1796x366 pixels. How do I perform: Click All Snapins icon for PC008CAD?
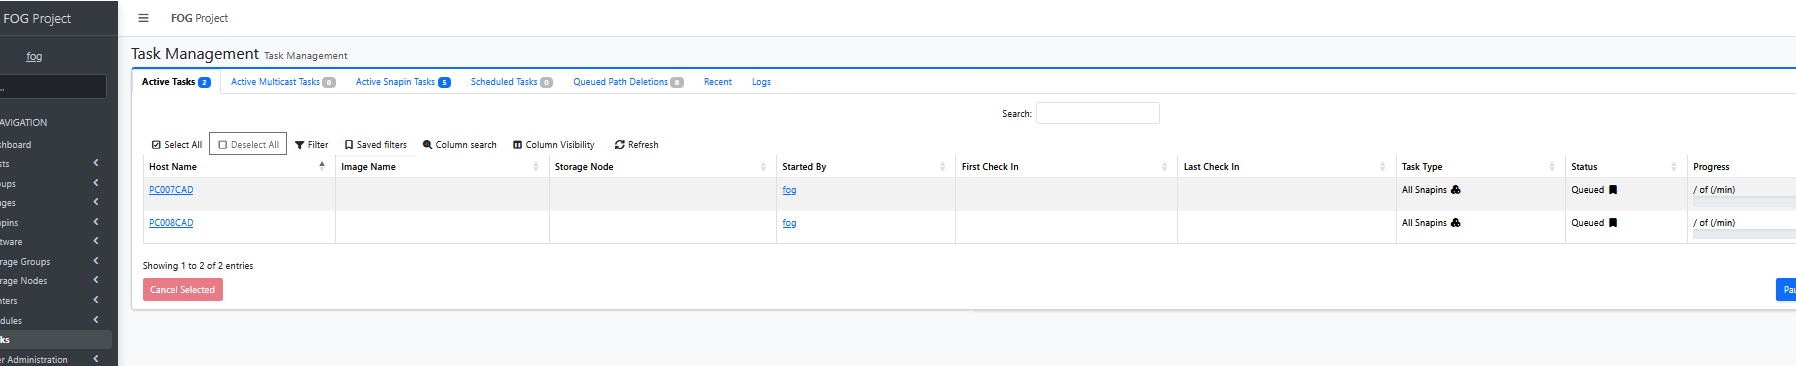pos(1455,223)
